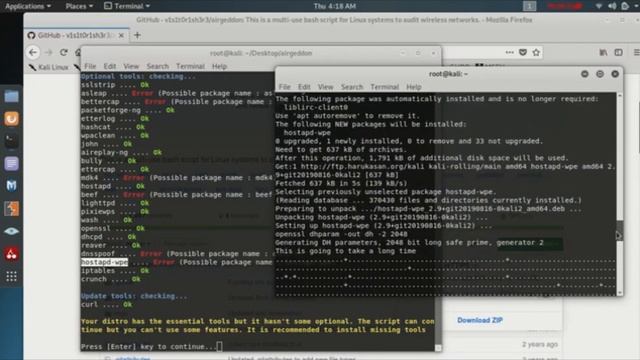Open Help menu in airgeddon terminal
Image resolution: width=640 pixels, height=360 pixels.
(x=219, y=67)
